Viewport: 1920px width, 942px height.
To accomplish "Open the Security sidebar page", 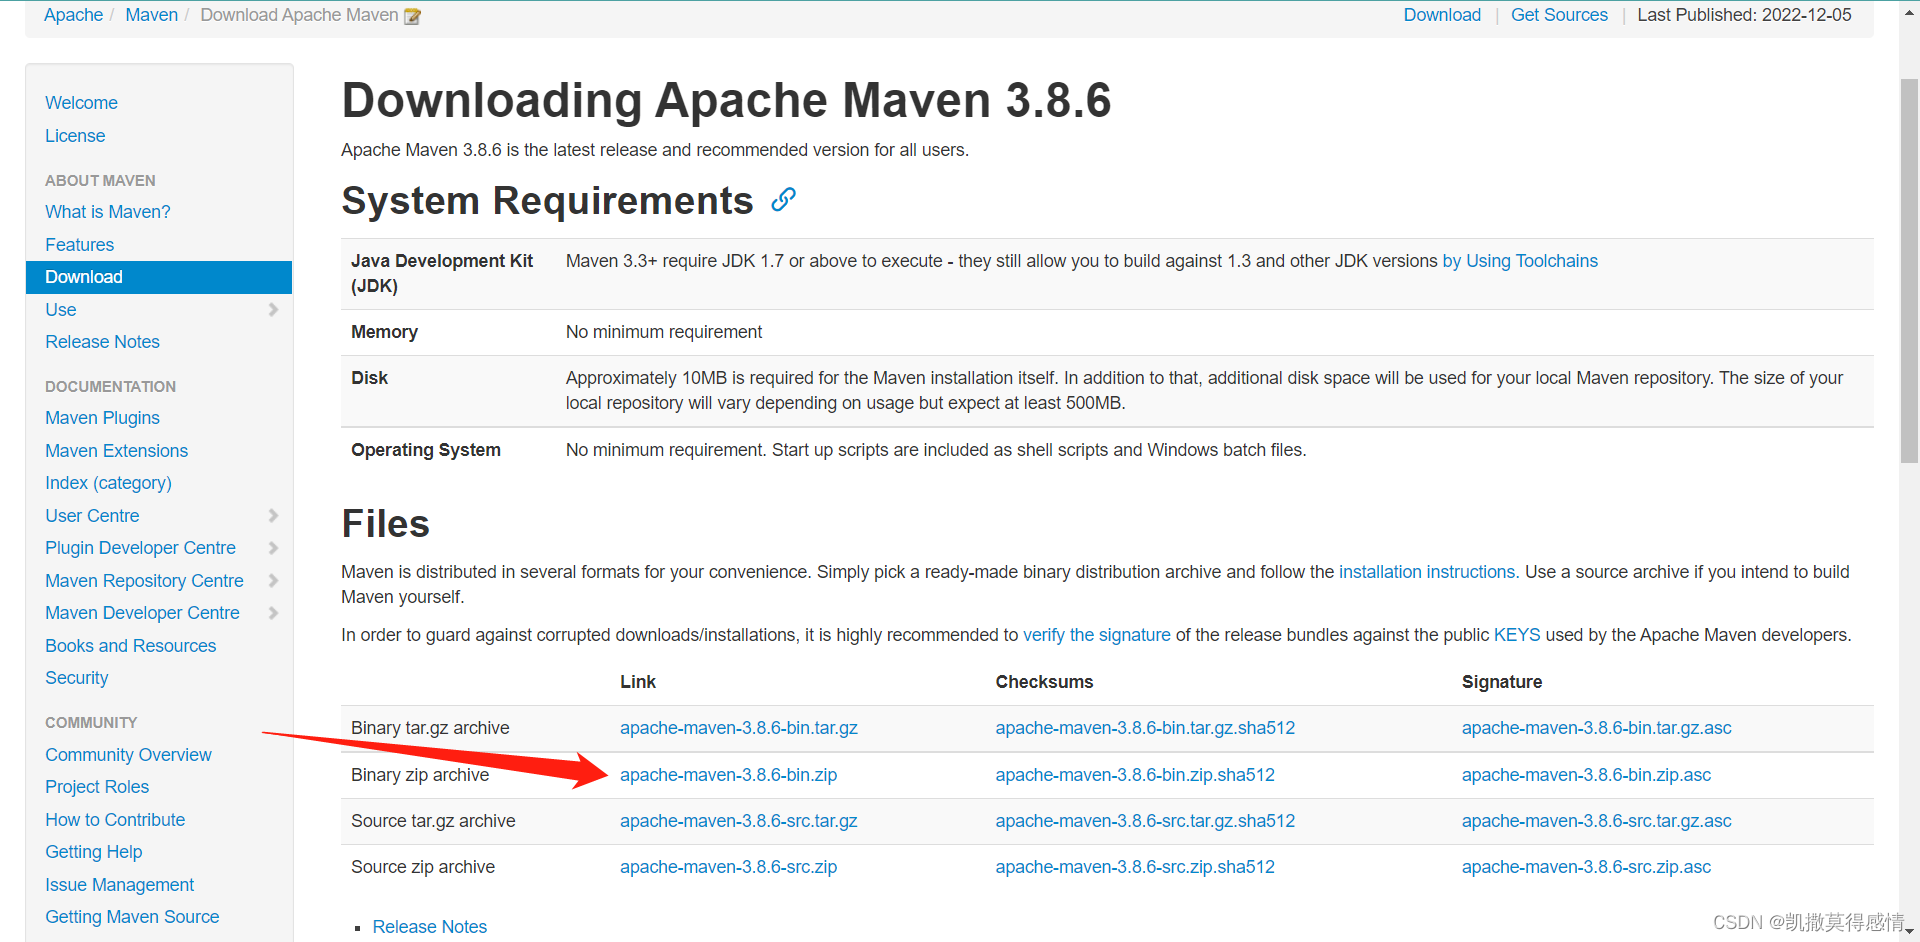I will pyautogui.click(x=76, y=678).
